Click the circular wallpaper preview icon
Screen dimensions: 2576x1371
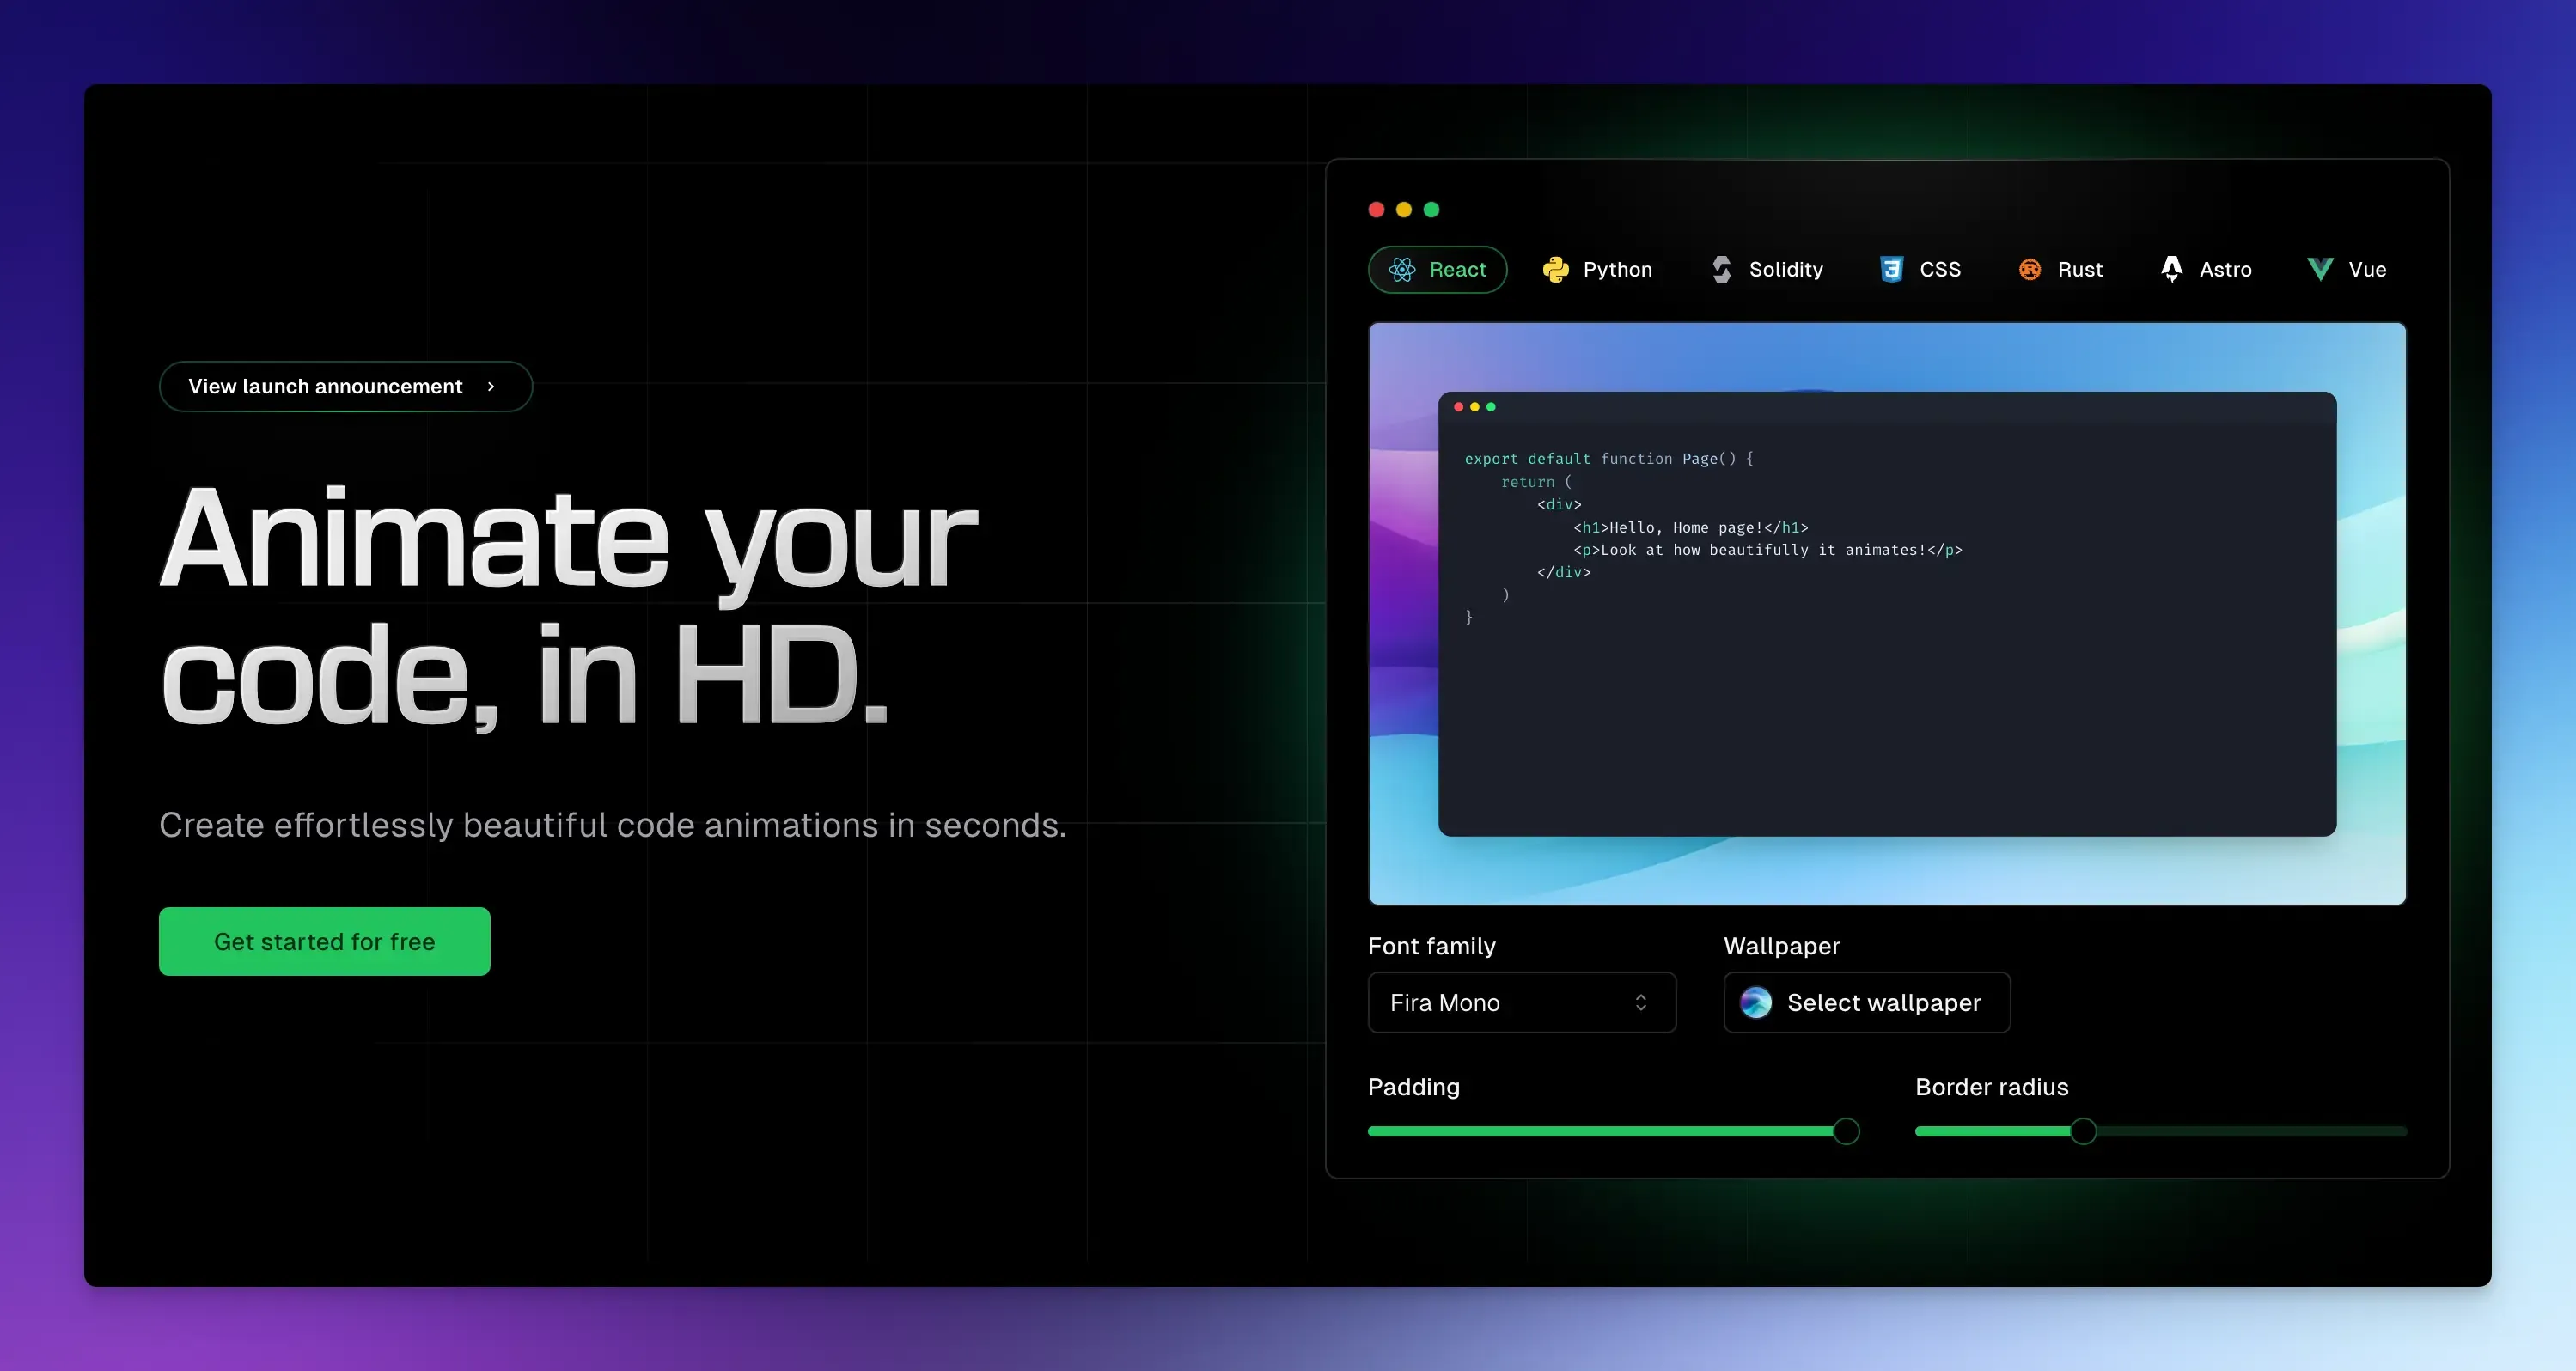(x=1755, y=1002)
